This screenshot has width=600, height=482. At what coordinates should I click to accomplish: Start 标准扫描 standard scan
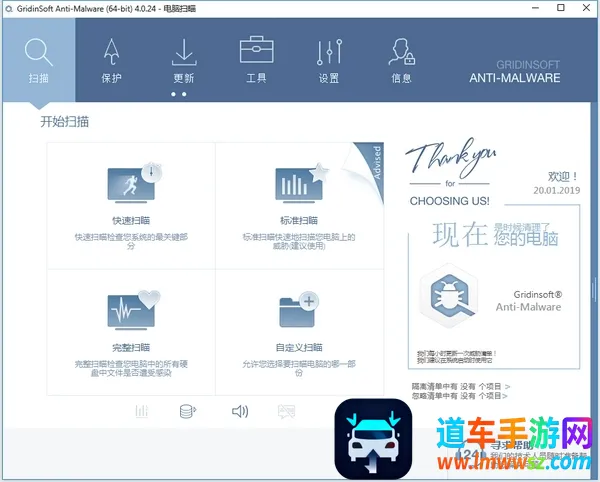click(x=299, y=203)
